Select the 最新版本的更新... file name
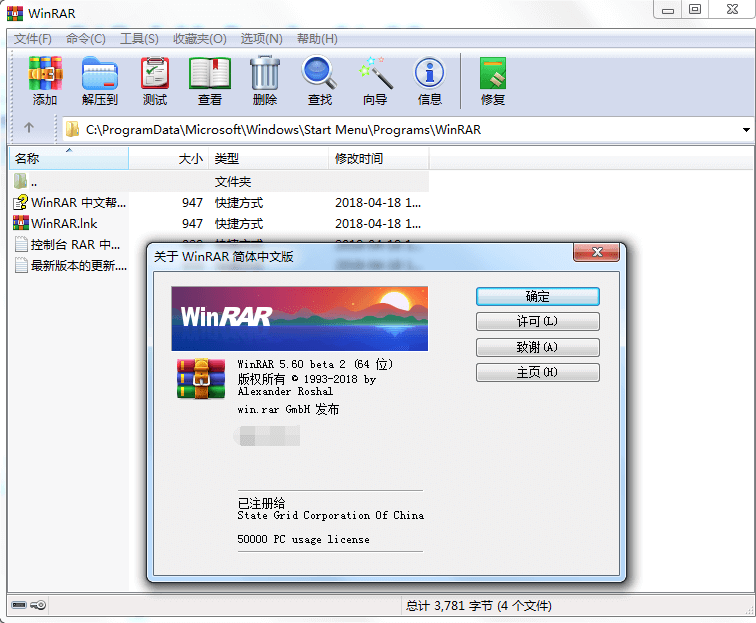The image size is (756, 623). pos(79,266)
